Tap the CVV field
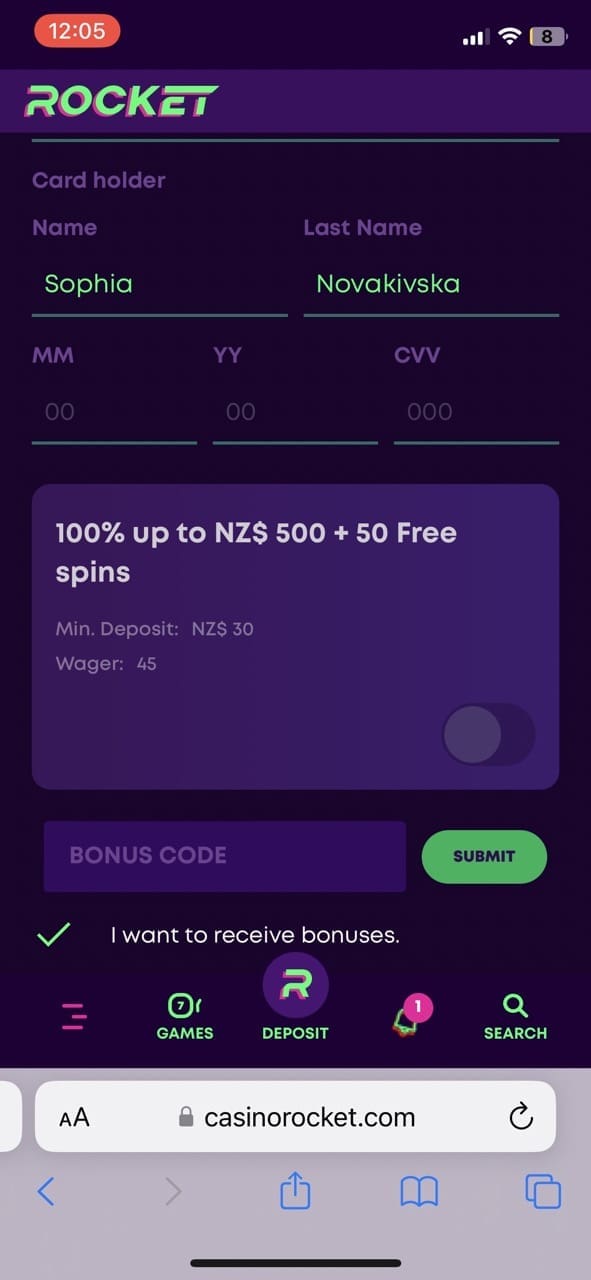 tap(476, 412)
